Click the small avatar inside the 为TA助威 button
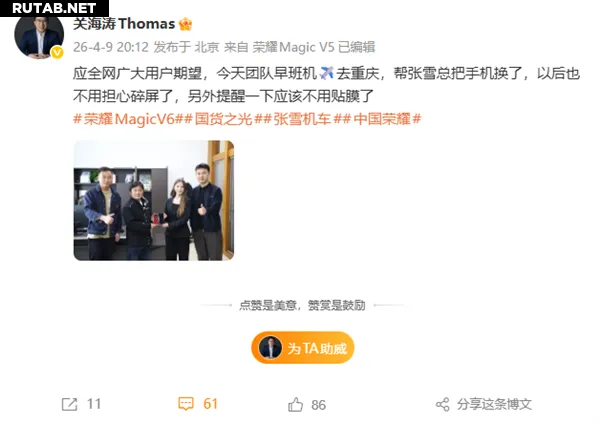This screenshot has width=600, height=423. pos(270,348)
